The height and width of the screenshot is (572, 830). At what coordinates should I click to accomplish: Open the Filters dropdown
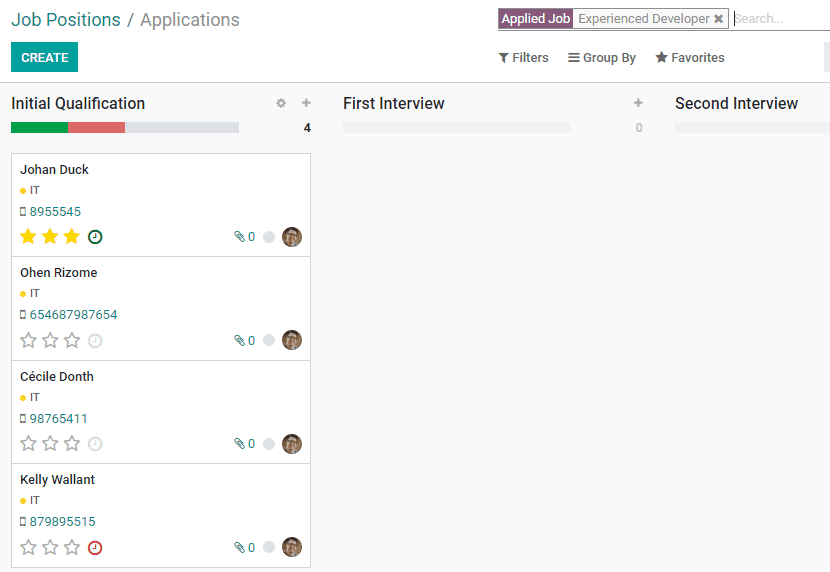(523, 58)
